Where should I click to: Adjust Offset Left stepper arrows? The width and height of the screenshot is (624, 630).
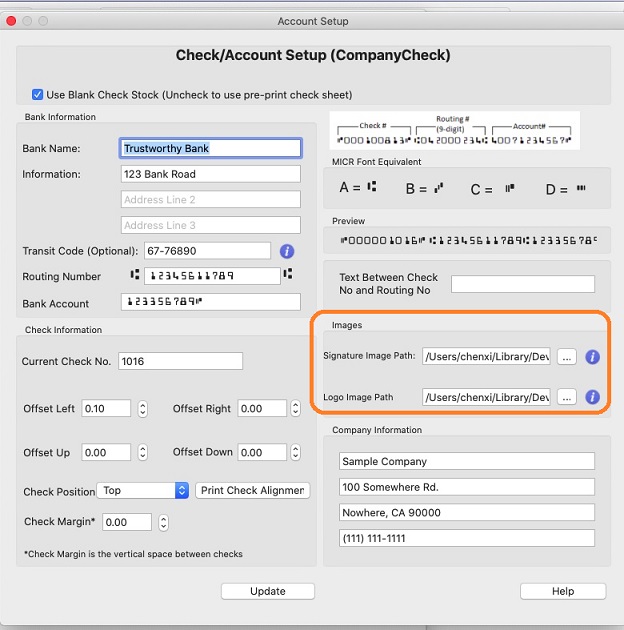click(x=143, y=409)
